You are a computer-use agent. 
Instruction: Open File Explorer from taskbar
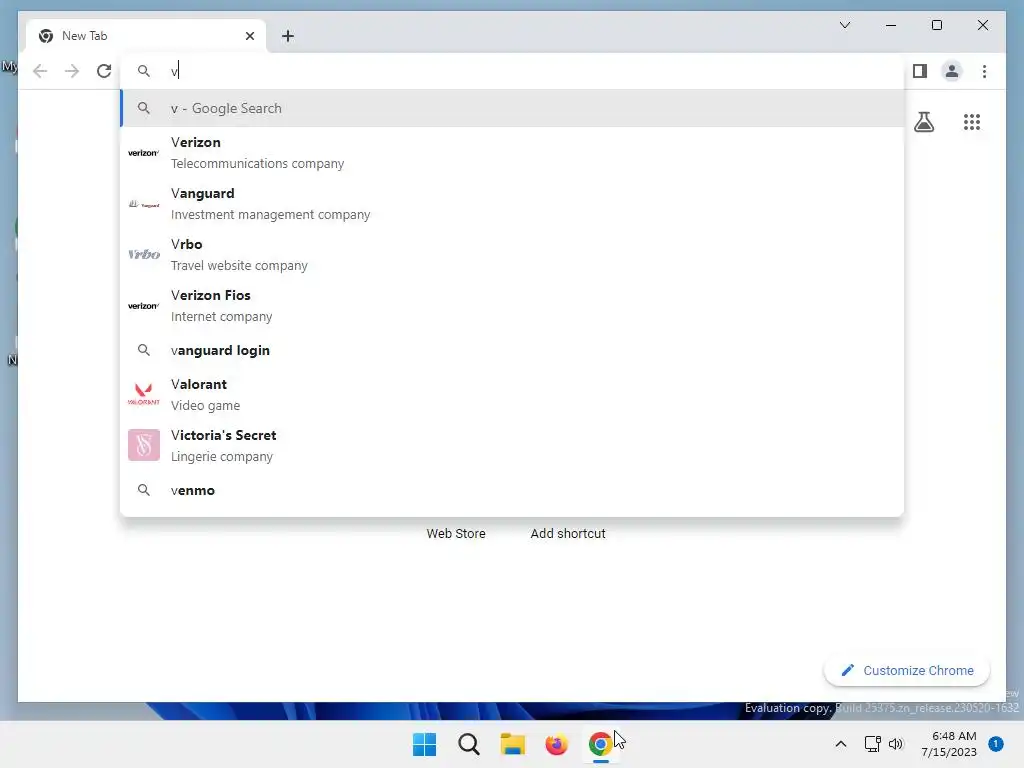tap(513, 744)
